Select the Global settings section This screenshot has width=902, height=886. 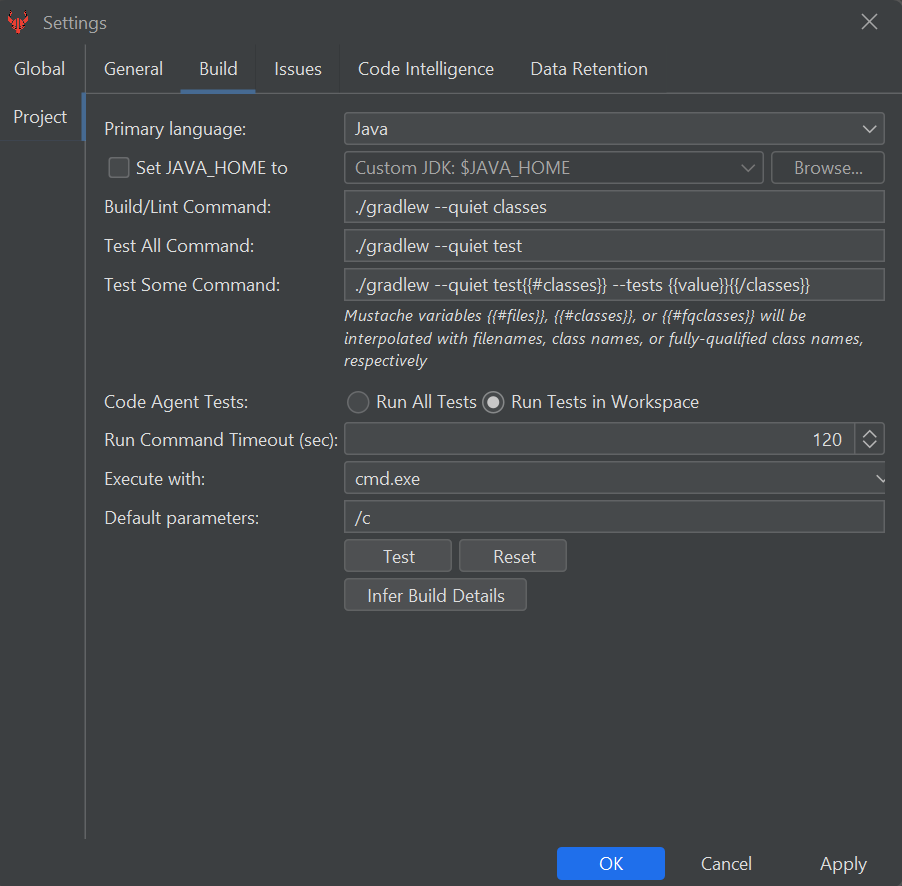[x=40, y=69]
